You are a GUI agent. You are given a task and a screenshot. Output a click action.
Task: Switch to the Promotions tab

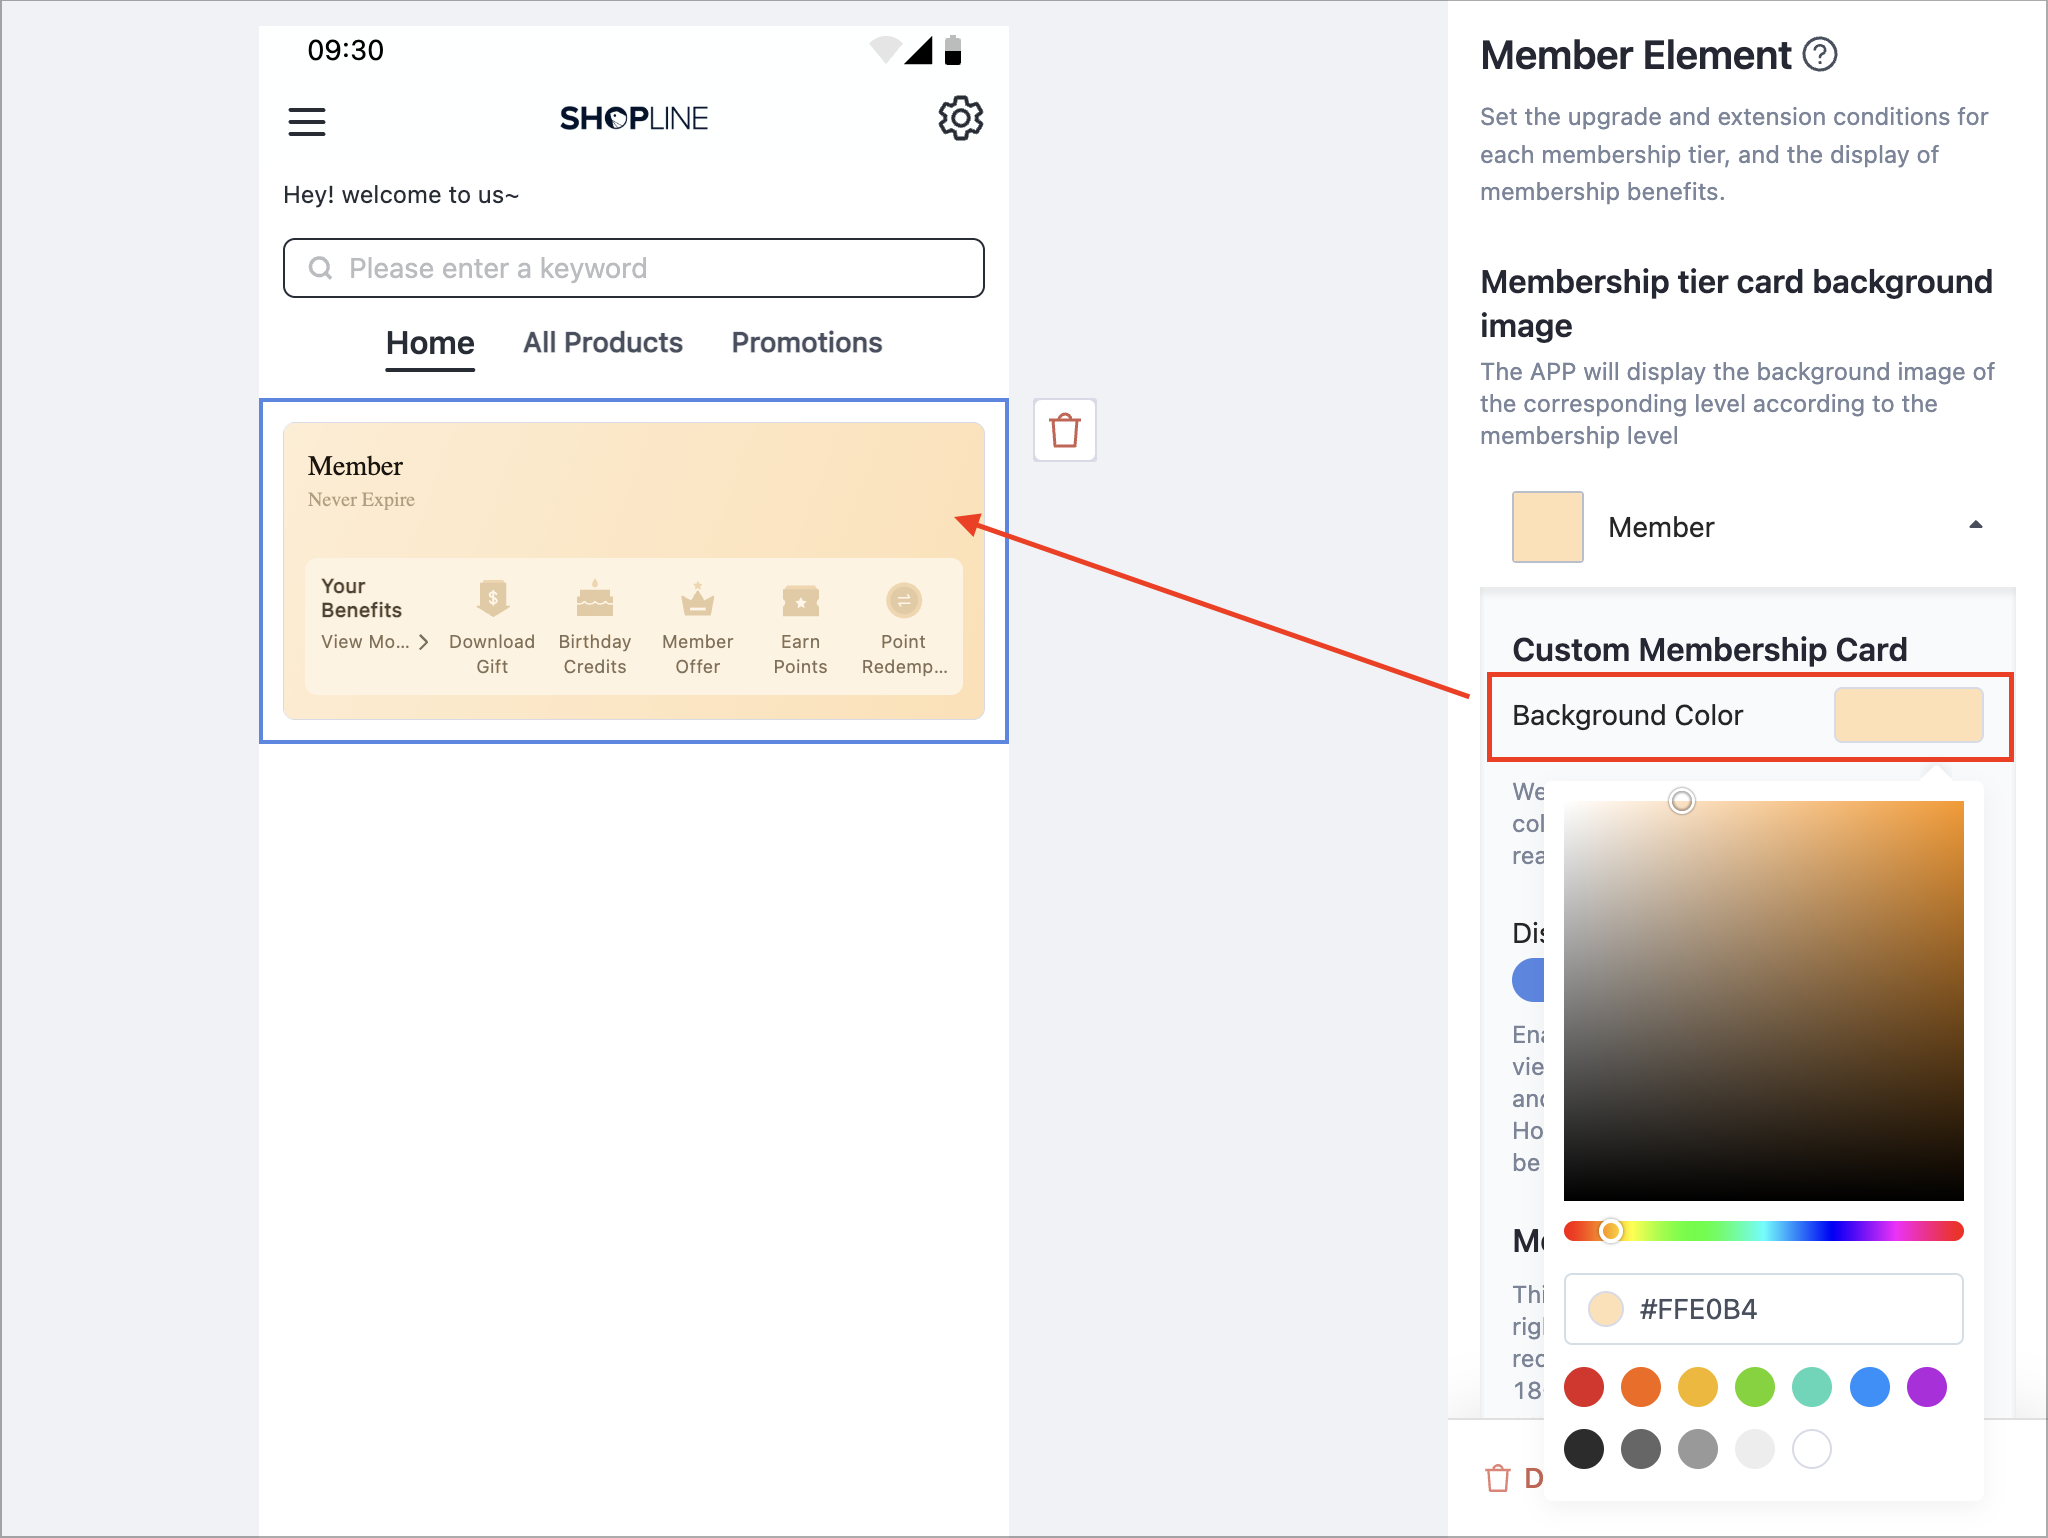(x=807, y=342)
